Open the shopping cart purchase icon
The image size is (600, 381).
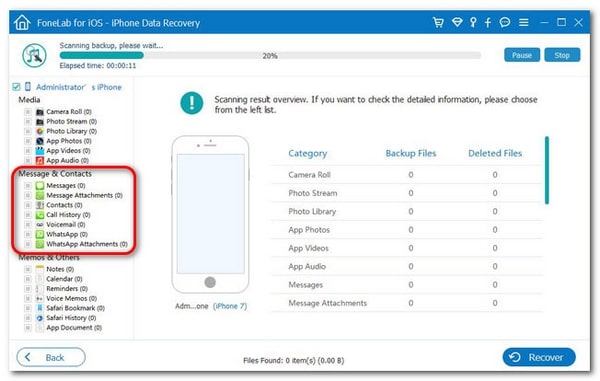(x=438, y=22)
